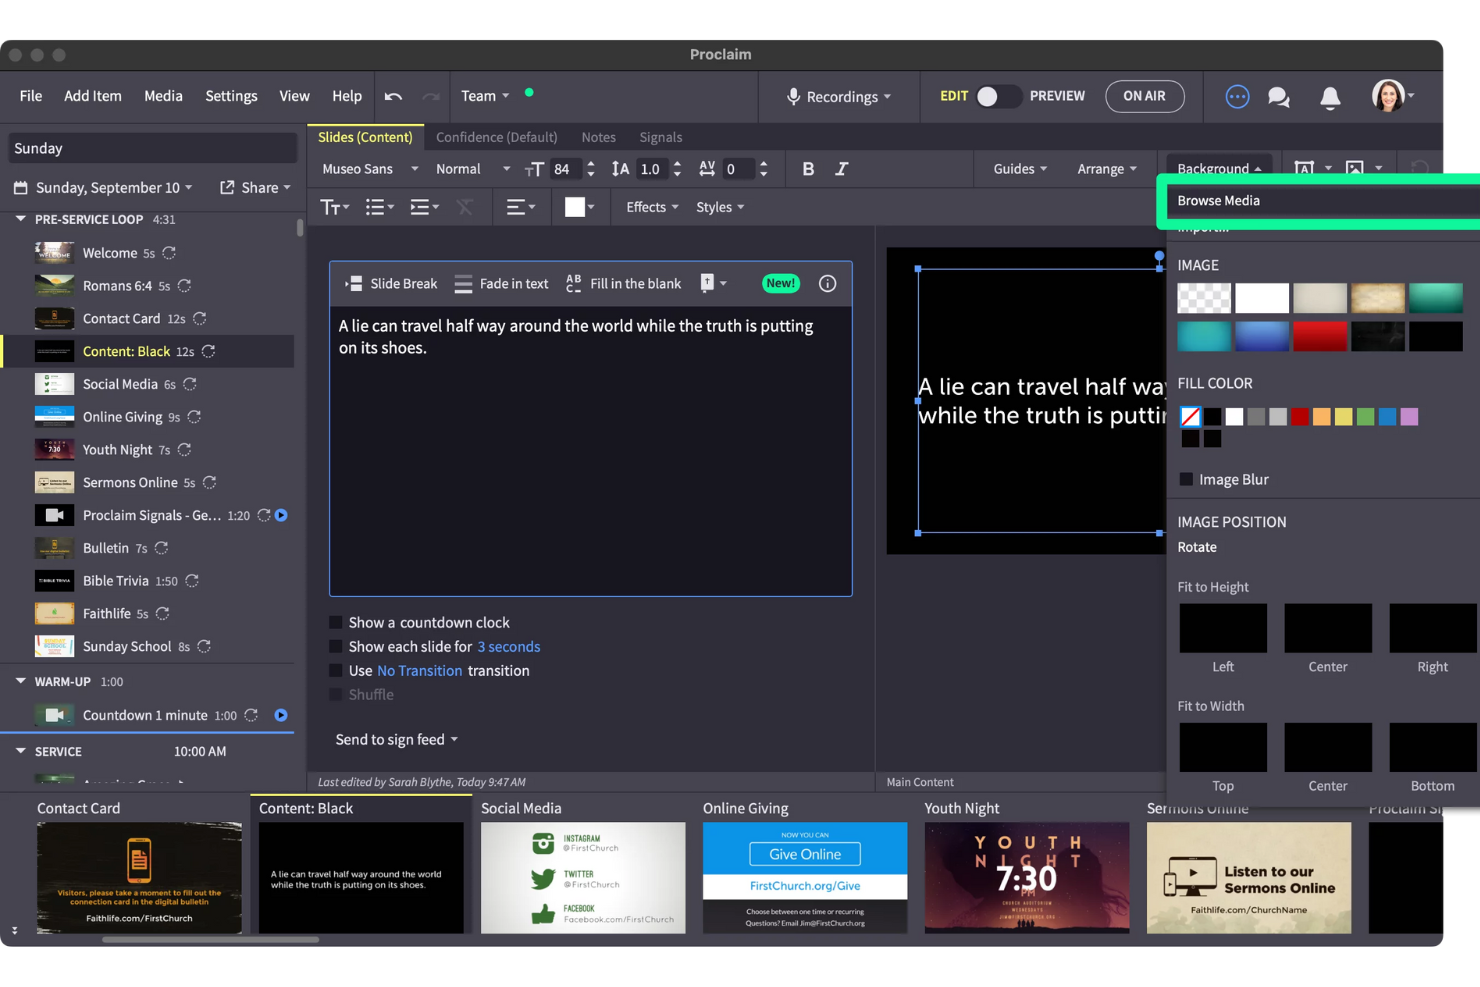Click the clear formatting icon
1480x987 pixels.
[465, 207]
